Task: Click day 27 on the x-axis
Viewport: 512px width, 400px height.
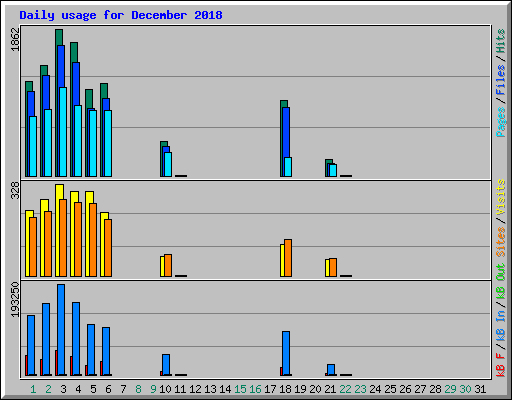Action: tap(420, 389)
